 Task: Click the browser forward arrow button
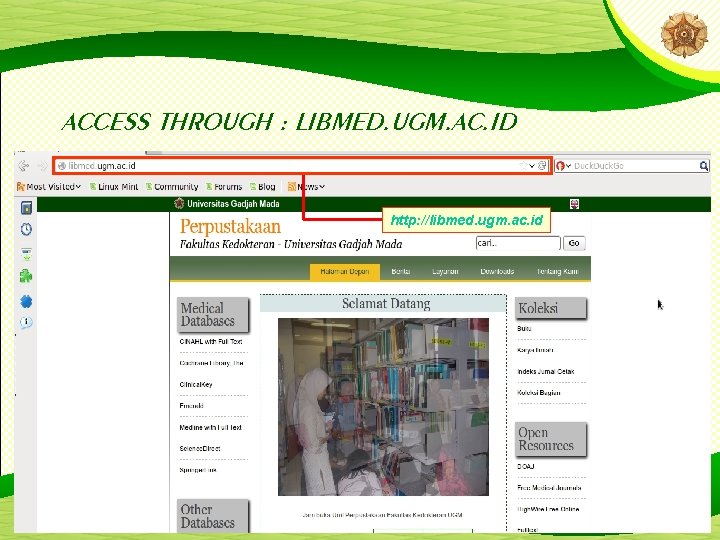point(42,166)
